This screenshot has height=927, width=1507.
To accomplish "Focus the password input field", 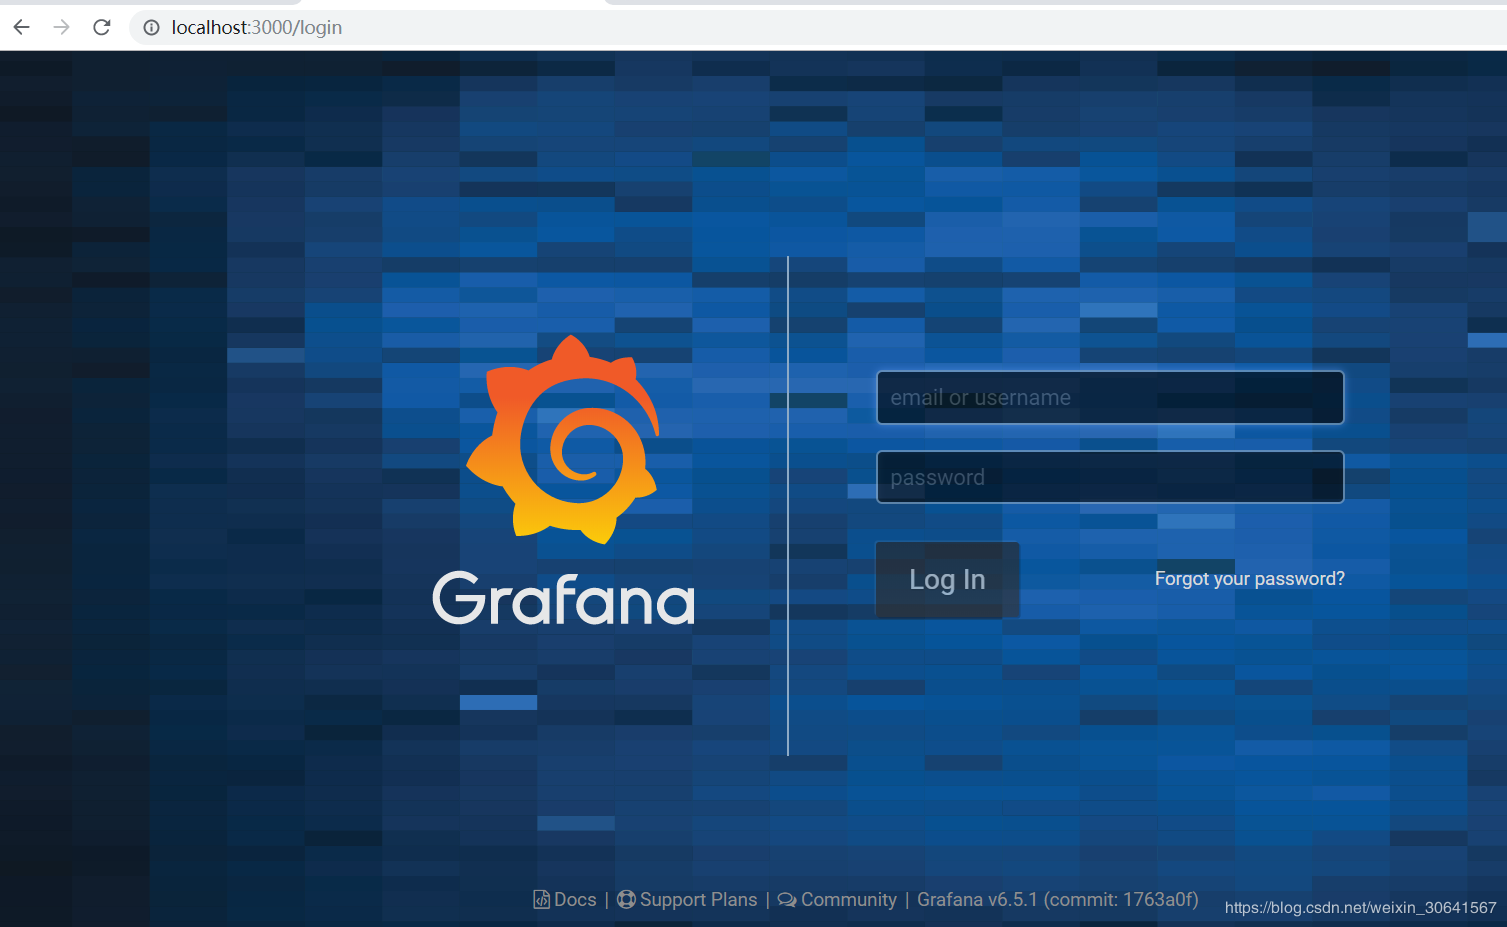I will coord(1110,477).
